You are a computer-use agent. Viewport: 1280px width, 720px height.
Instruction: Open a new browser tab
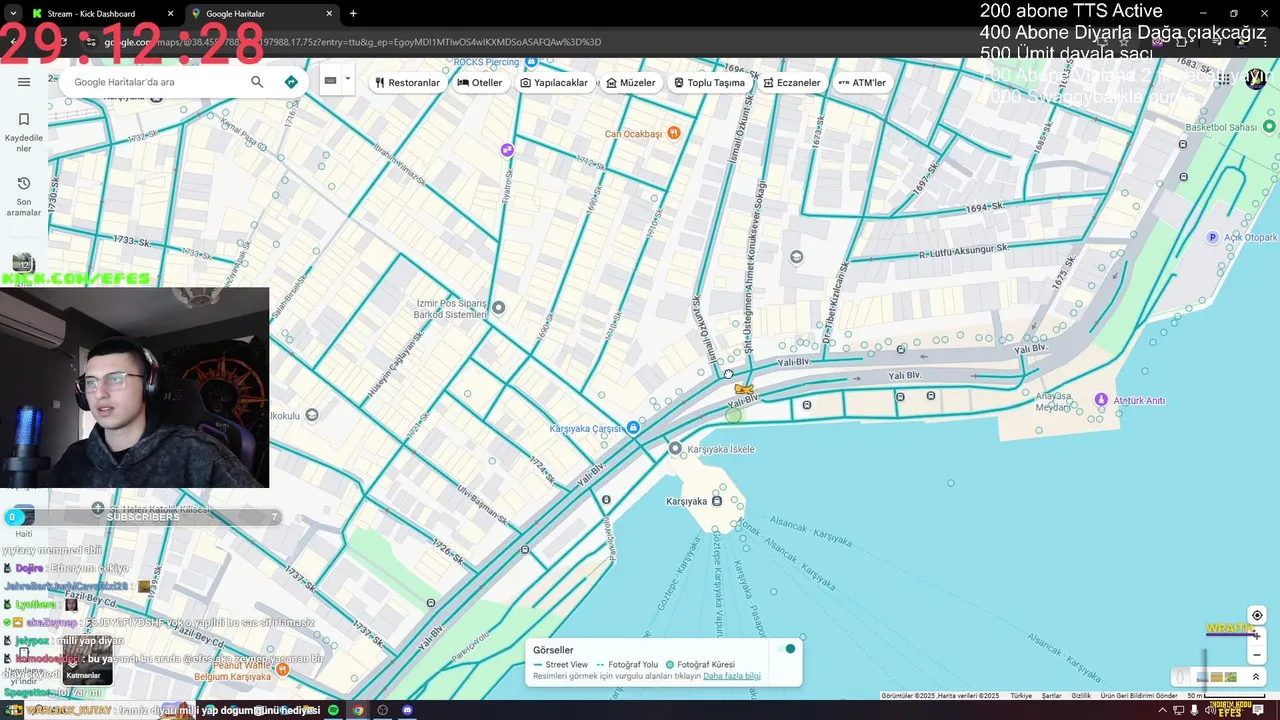tap(353, 14)
